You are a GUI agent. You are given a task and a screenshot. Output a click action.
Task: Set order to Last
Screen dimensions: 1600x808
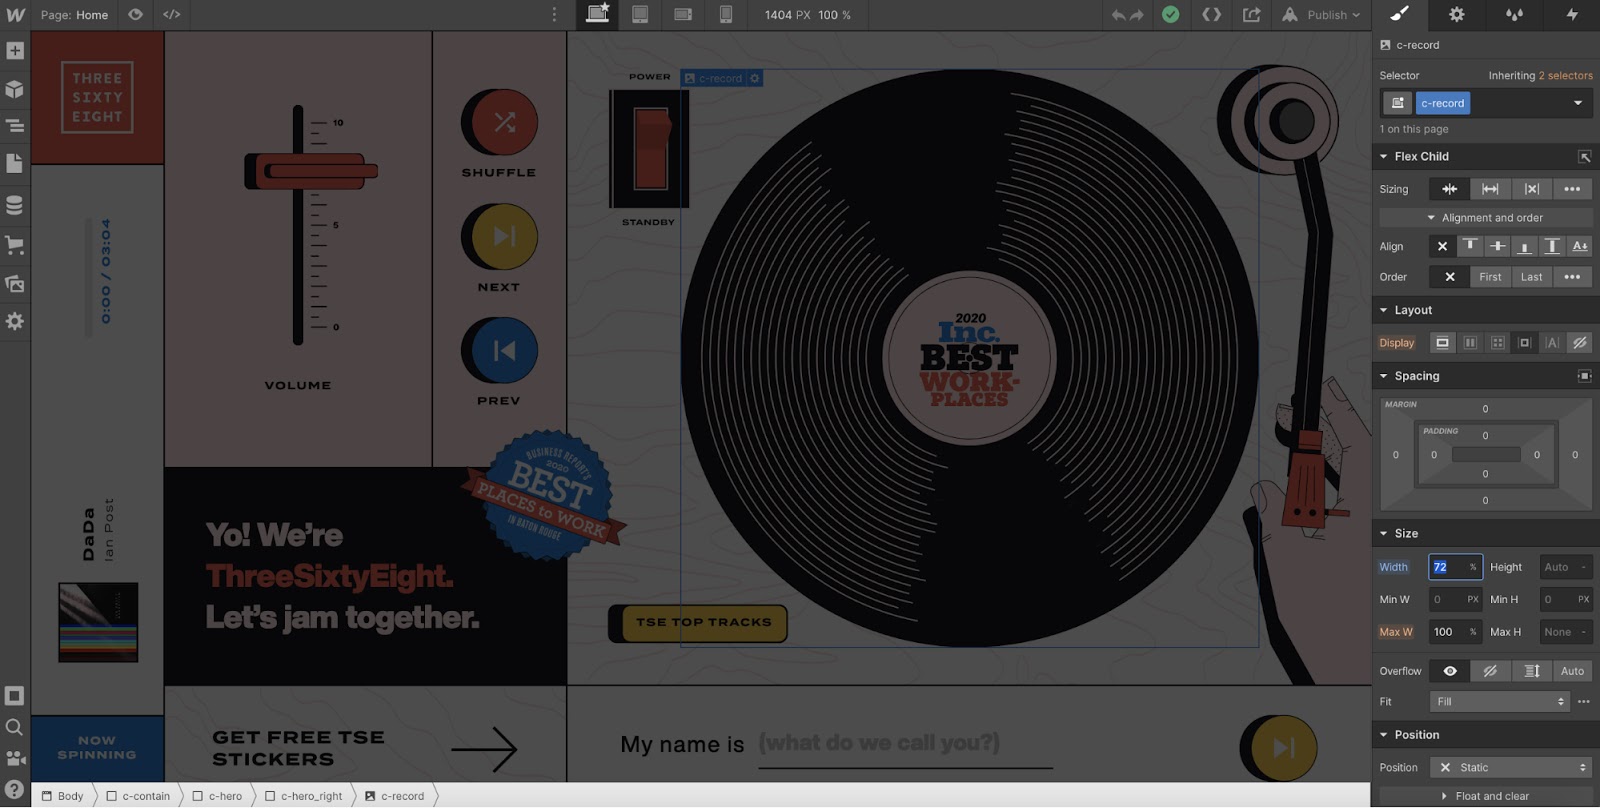(x=1531, y=277)
